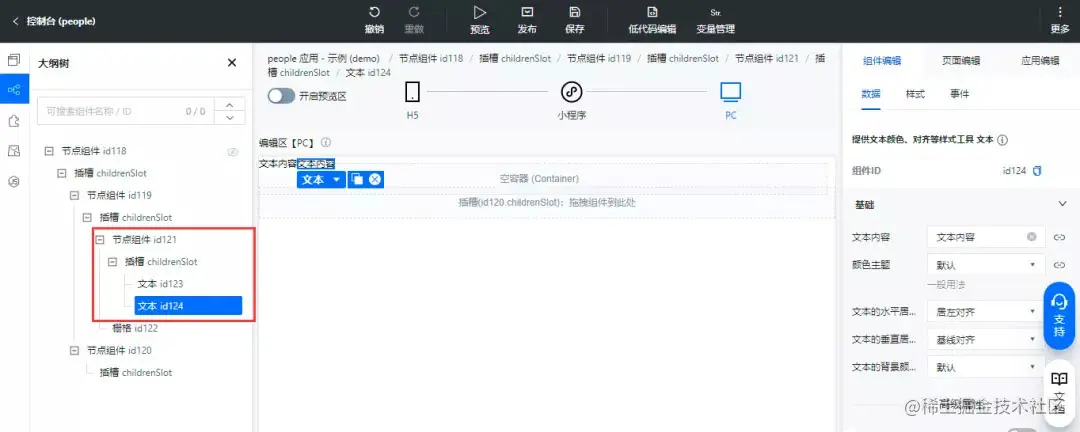This screenshot has width=1080, height=432.
Task: Click breadcrumb 节点组件 id119
Action: tap(599, 59)
